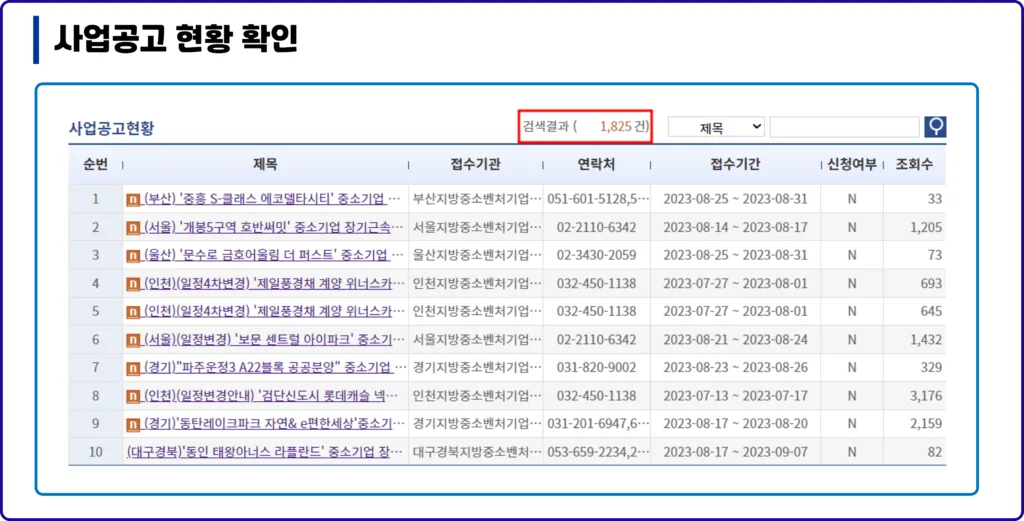The height and width of the screenshot is (521, 1024).
Task: Click the 연락처 column header
Action: tap(596, 165)
